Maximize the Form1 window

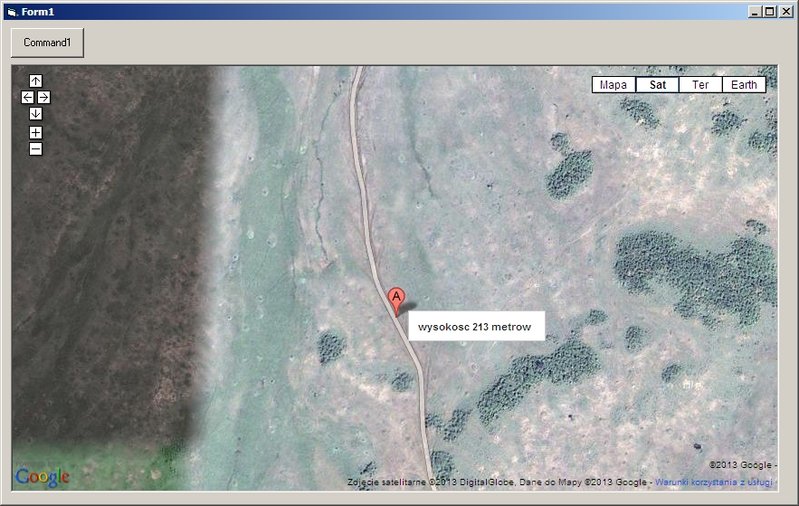pos(769,12)
